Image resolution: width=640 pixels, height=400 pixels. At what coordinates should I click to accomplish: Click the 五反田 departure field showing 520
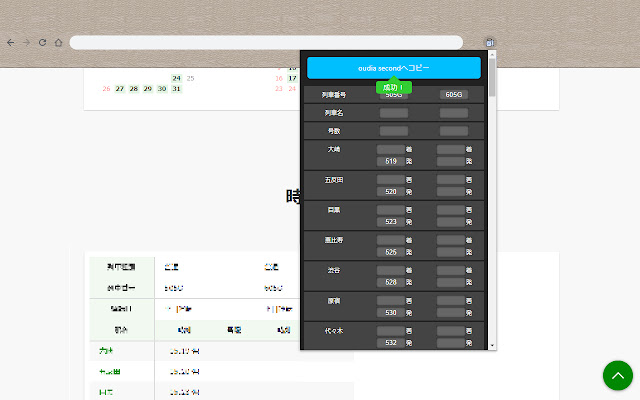tap(391, 191)
